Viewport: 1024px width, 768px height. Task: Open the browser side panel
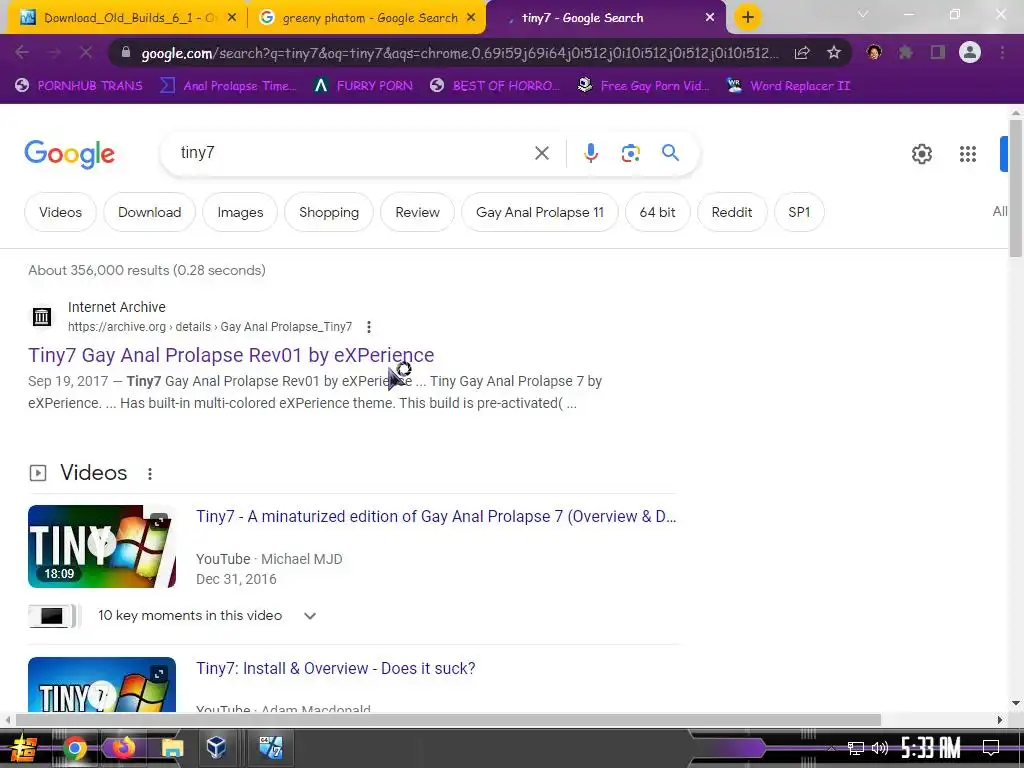tap(938, 52)
